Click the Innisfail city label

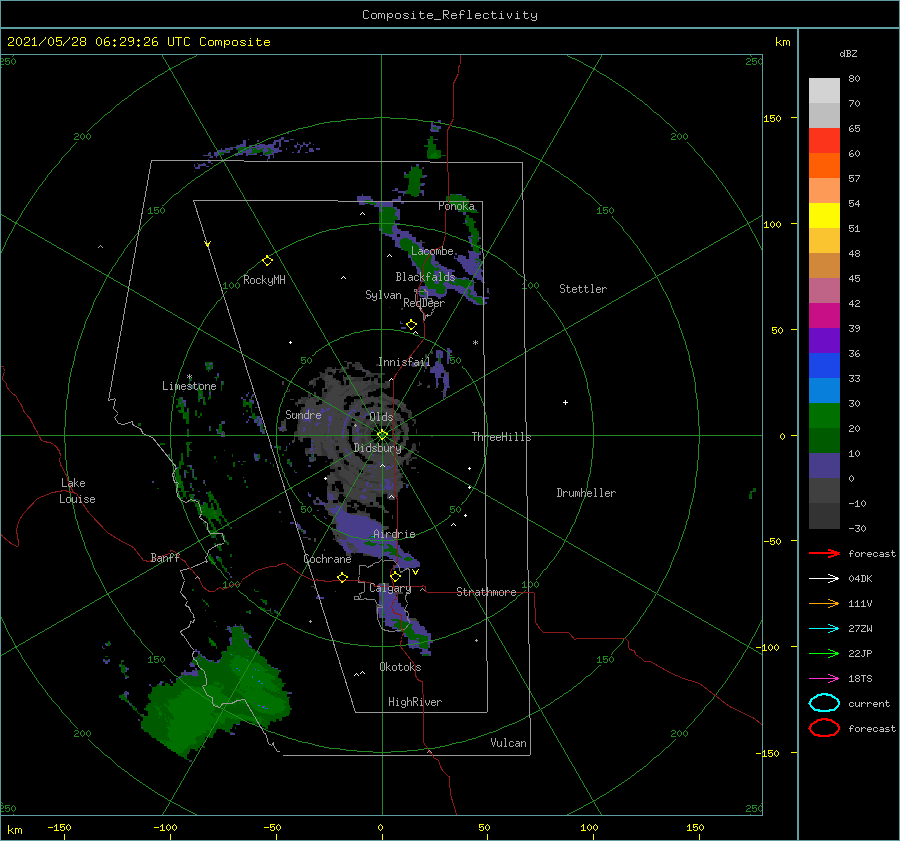pos(404,362)
